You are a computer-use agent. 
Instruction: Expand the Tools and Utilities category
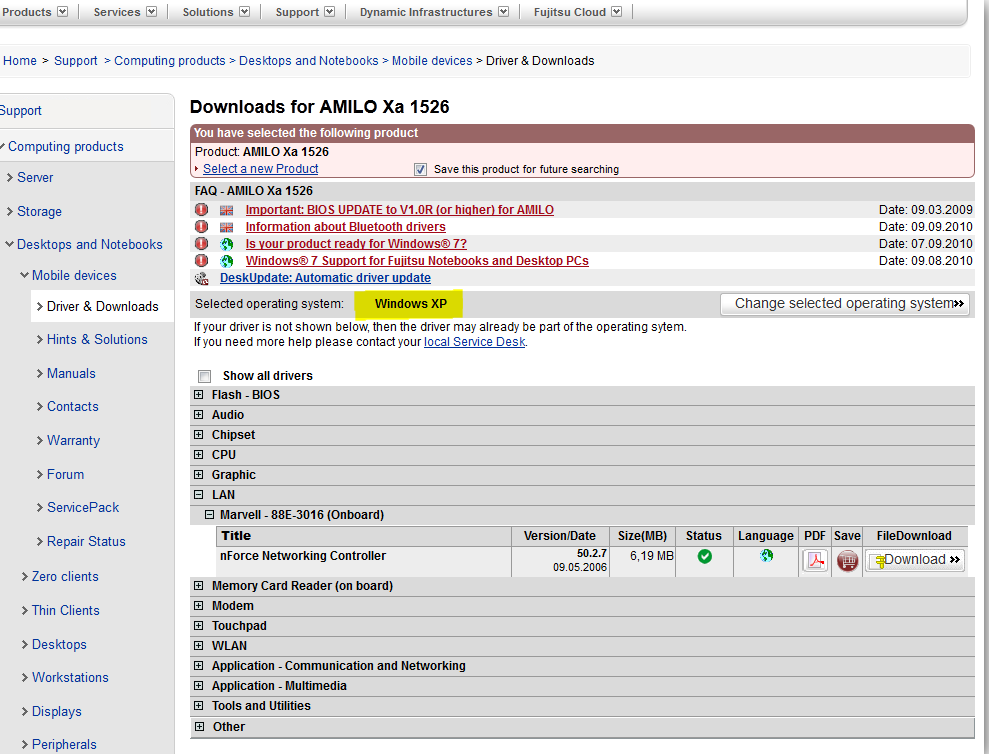199,705
